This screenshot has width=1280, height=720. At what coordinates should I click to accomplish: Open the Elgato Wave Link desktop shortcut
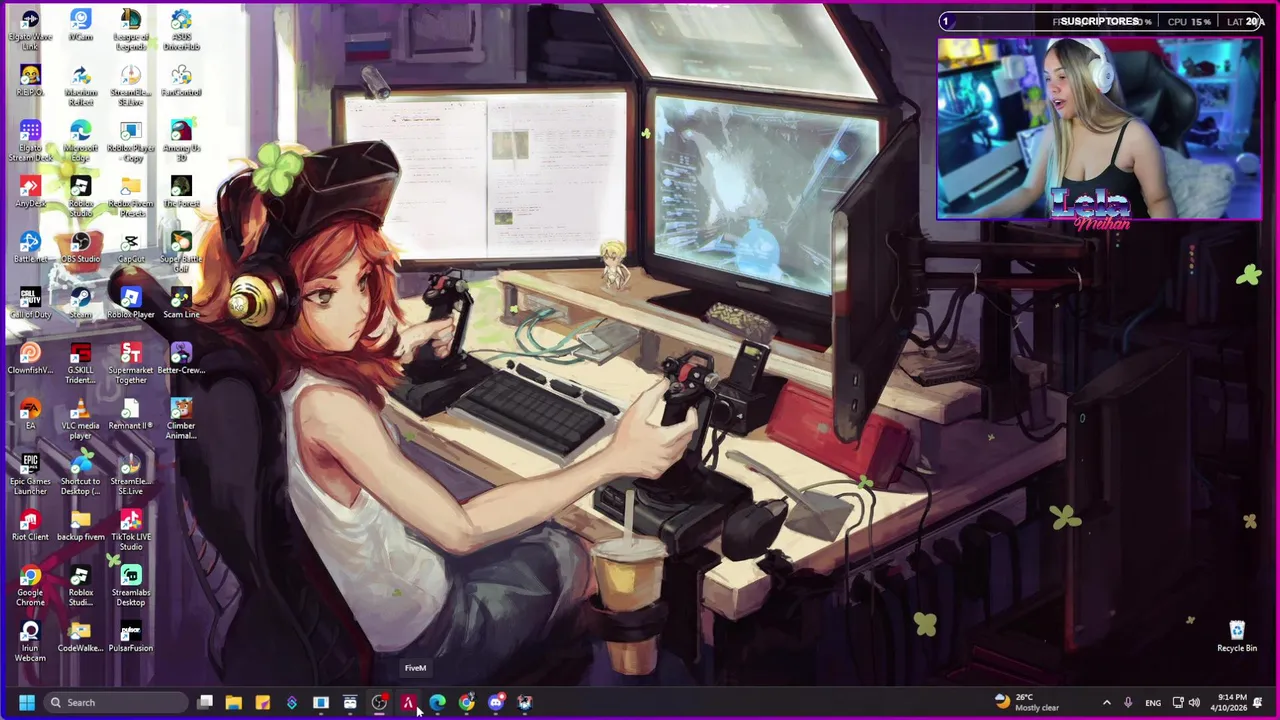click(x=30, y=30)
